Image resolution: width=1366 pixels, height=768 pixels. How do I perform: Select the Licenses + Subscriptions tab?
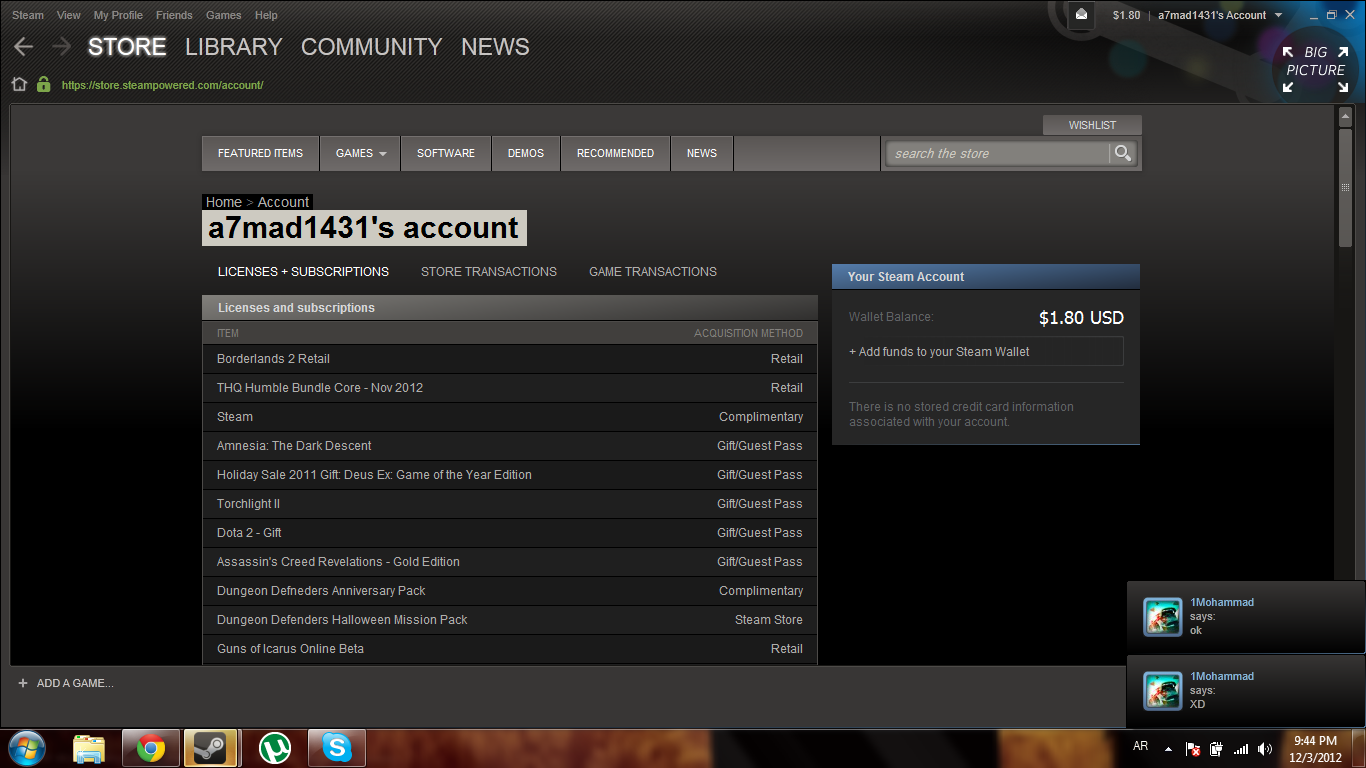pos(303,271)
